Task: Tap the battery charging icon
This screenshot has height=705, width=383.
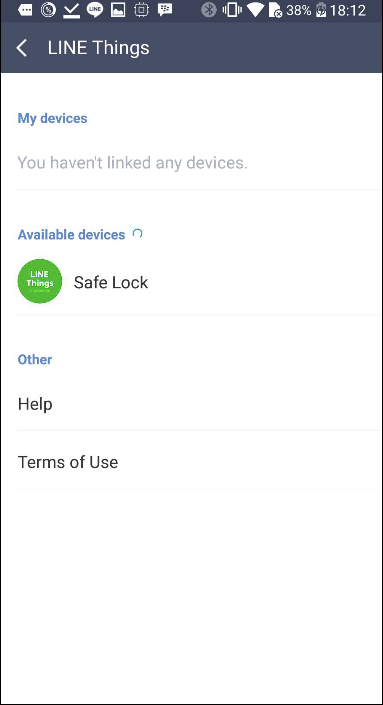Action: pyautogui.click(x=321, y=10)
